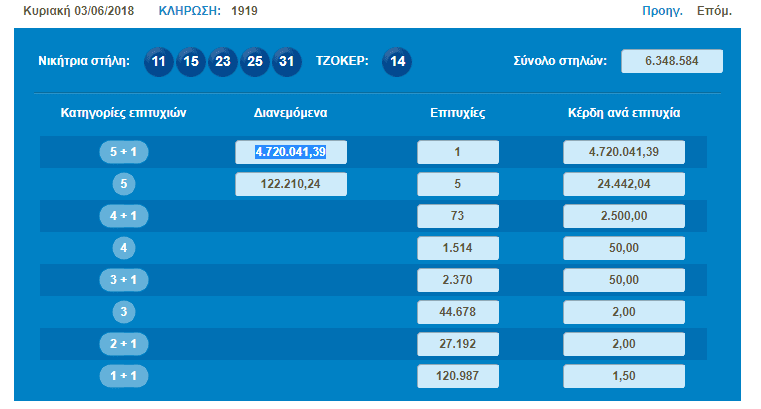The height and width of the screenshot is (409, 761).
Task: Select the 1 + 1 category badge
Action: pos(124,376)
